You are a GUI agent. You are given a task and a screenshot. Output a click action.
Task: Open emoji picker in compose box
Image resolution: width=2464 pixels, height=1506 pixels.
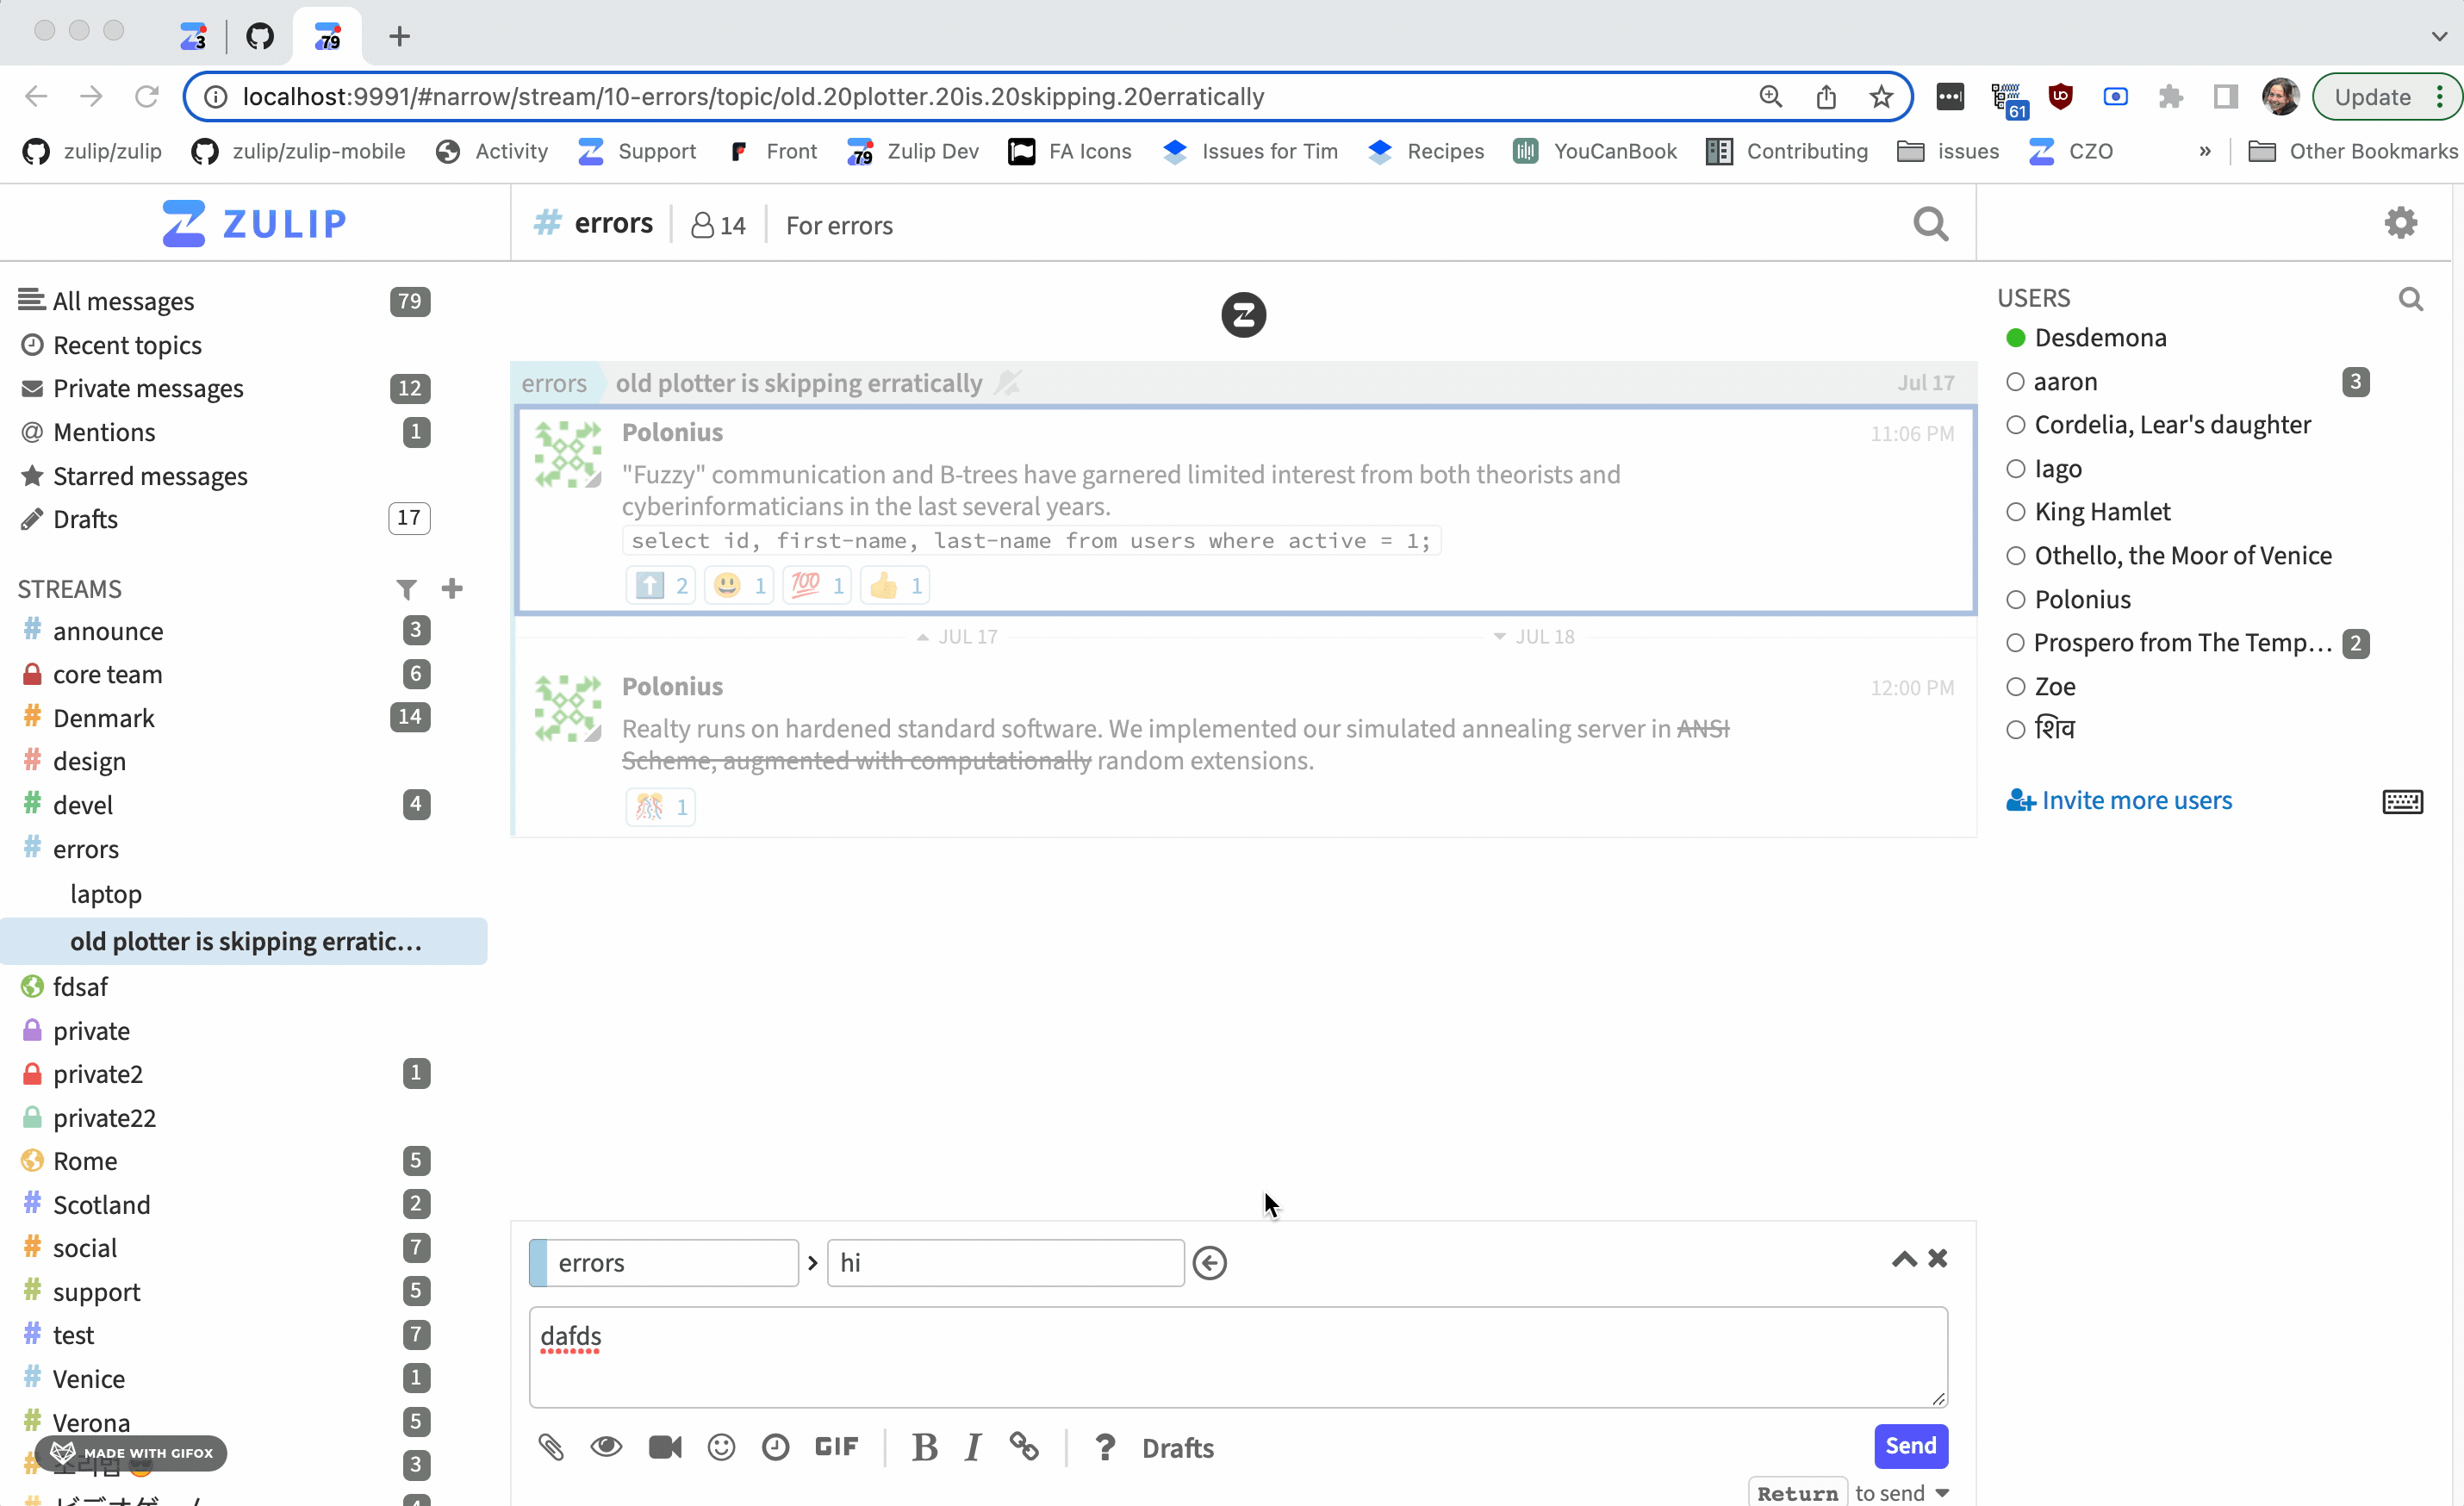(x=721, y=1447)
